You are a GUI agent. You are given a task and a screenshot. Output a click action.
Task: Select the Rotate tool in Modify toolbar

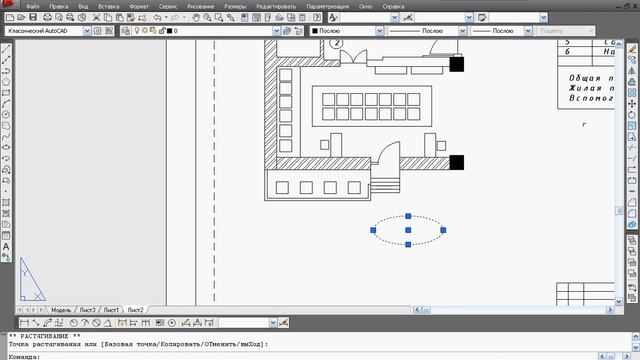pos(632,115)
